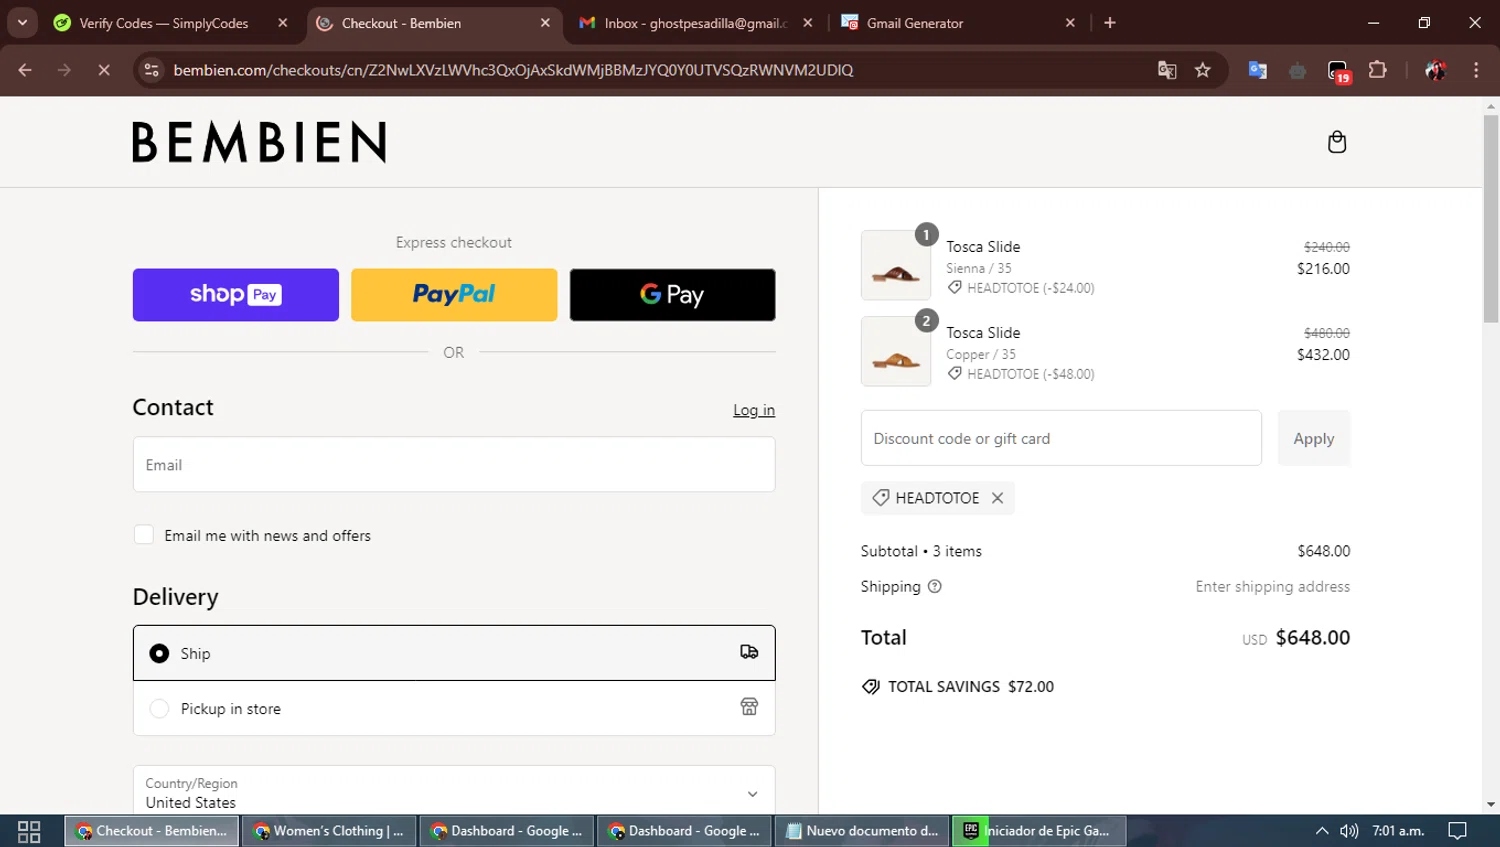The height and width of the screenshot is (847, 1500).
Task: Open the Log in link
Action: pos(754,410)
